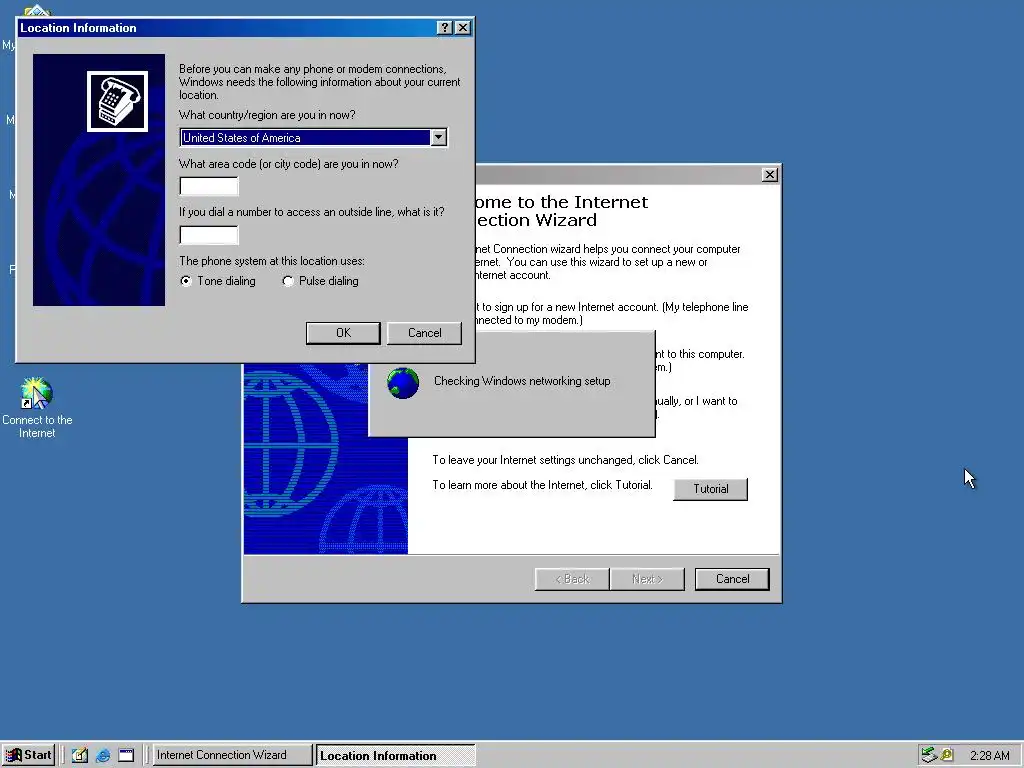
Task: Launch Internet Explorer from quick launch
Action: coord(103,756)
